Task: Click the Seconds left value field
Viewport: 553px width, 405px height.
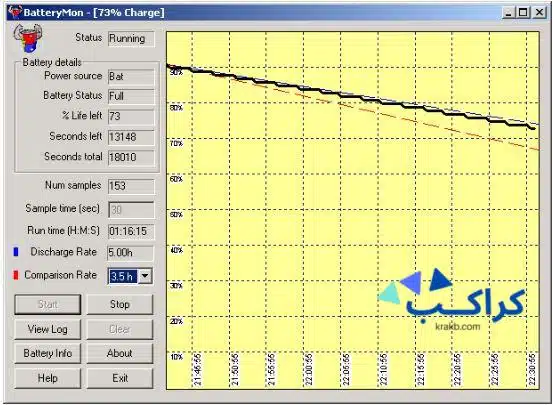Action: [x=131, y=137]
